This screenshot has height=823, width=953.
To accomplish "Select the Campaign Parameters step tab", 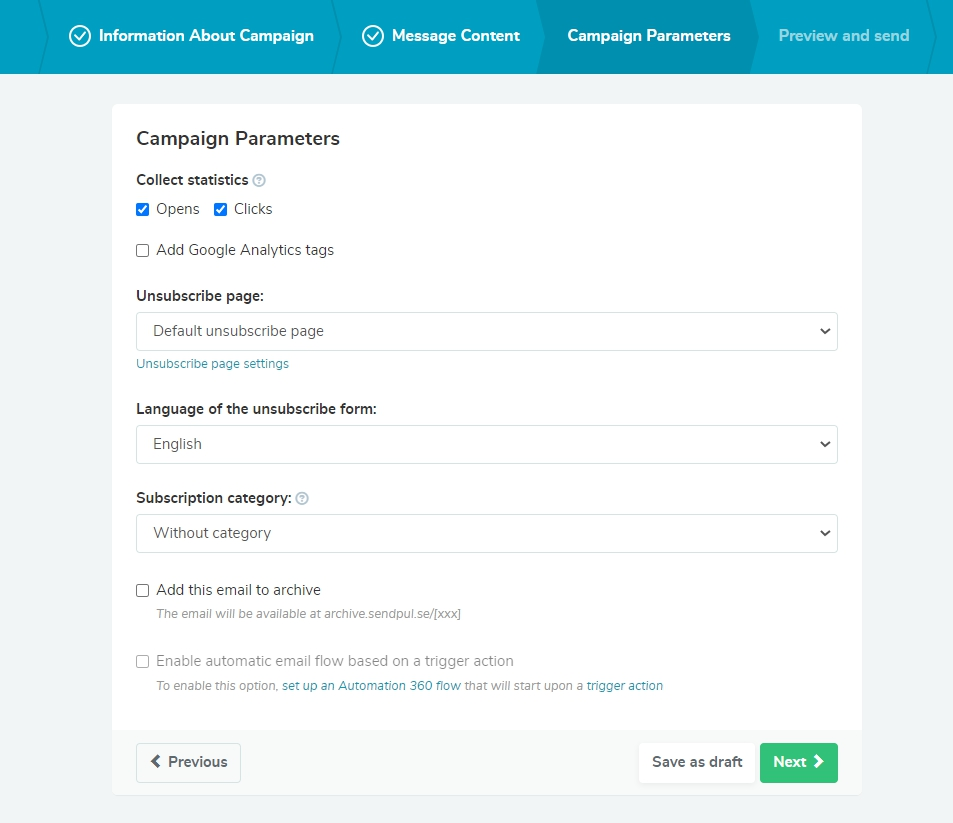I will [648, 35].
